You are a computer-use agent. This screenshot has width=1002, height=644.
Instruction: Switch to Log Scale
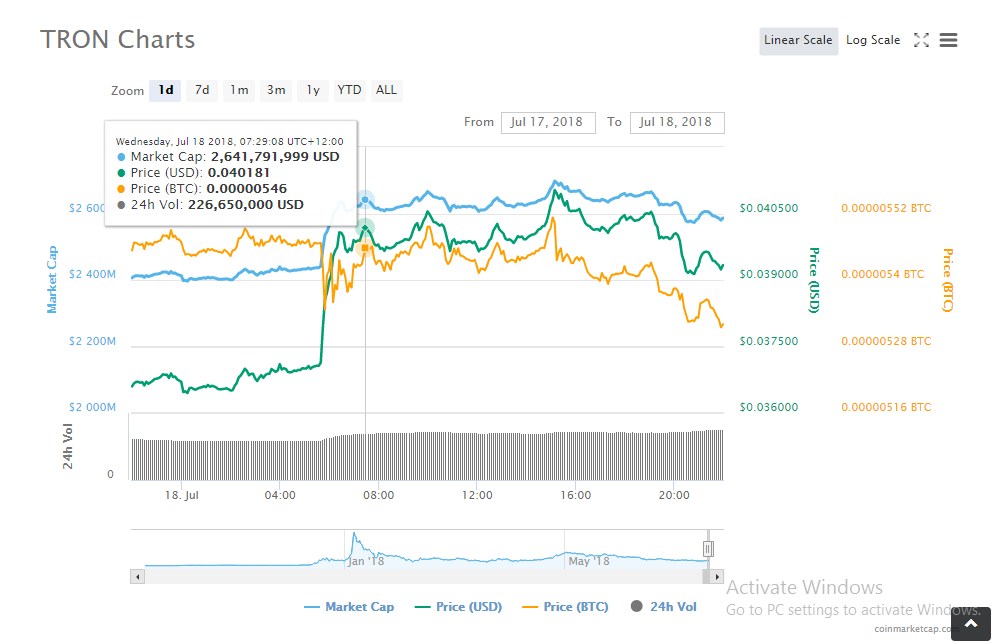pyautogui.click(x=873, y=40)
